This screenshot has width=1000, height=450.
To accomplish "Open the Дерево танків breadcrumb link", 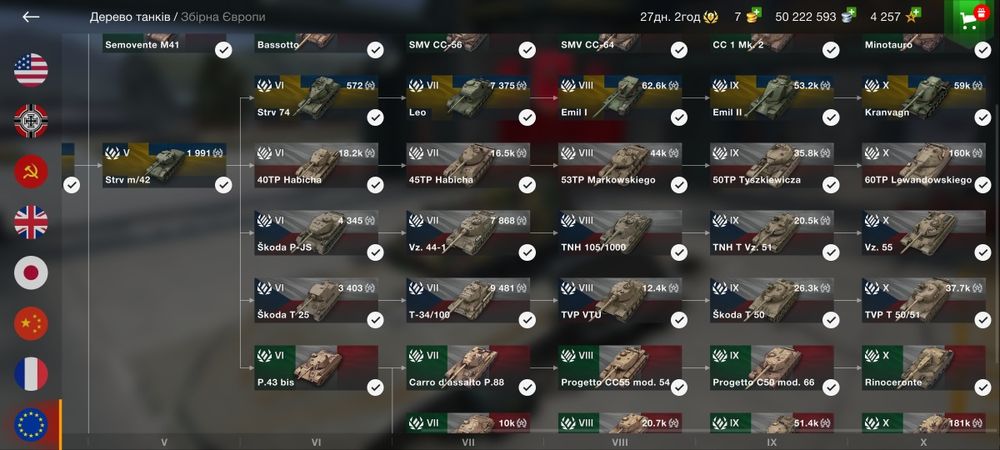I will click(130, 17).
